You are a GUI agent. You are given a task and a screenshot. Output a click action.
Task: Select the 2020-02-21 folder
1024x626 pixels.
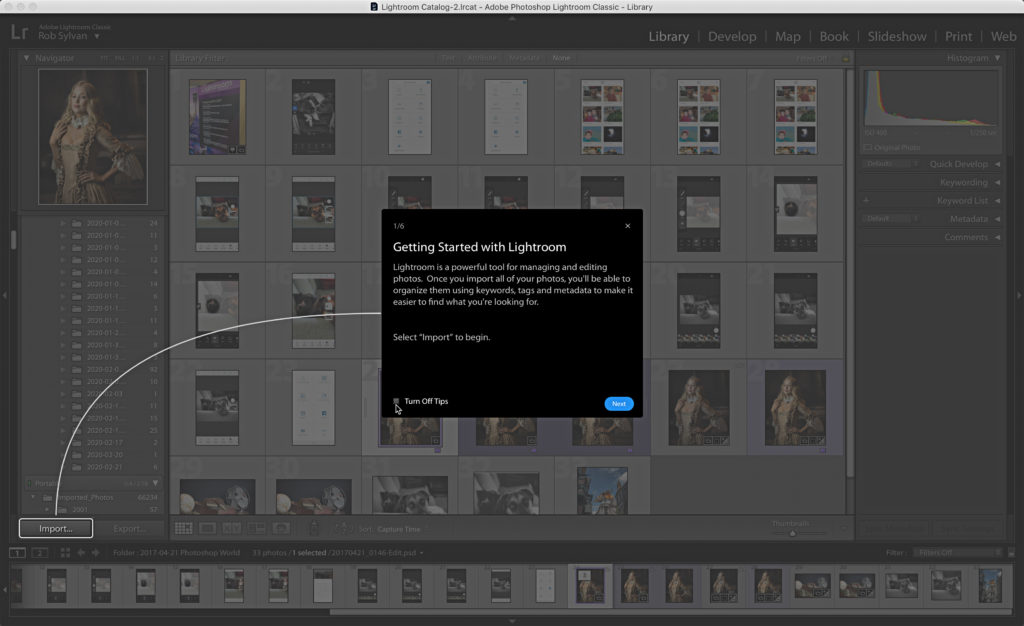tap(104, 467)
